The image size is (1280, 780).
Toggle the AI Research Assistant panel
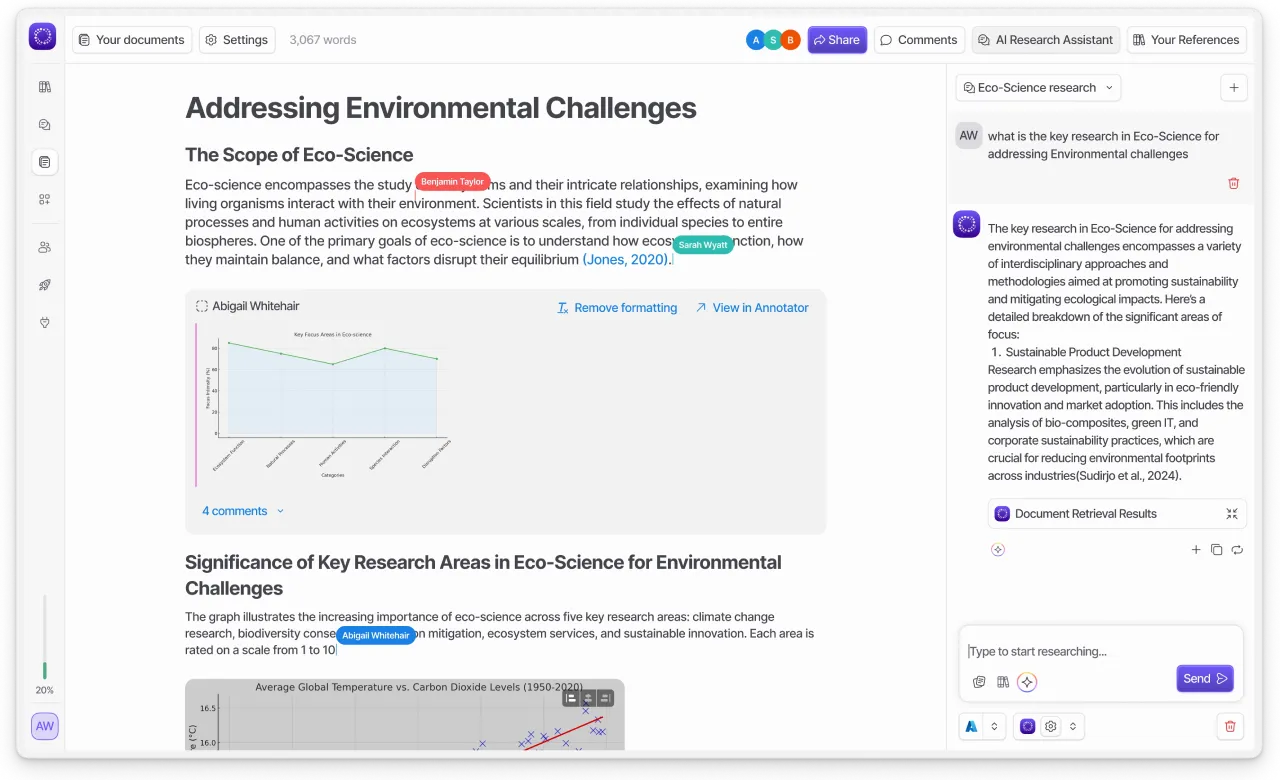coord(1045,40)
